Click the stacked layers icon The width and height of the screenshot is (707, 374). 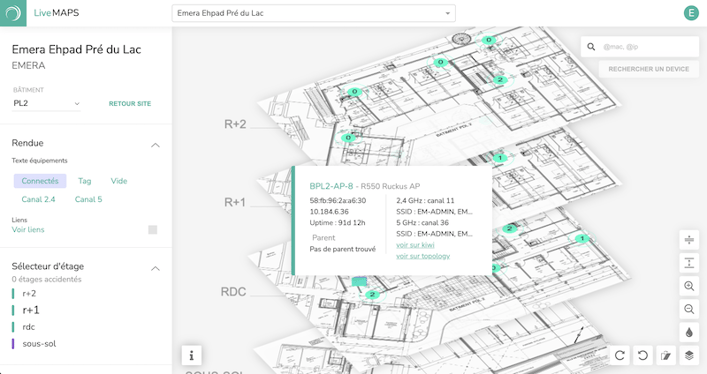coord(689,356)
